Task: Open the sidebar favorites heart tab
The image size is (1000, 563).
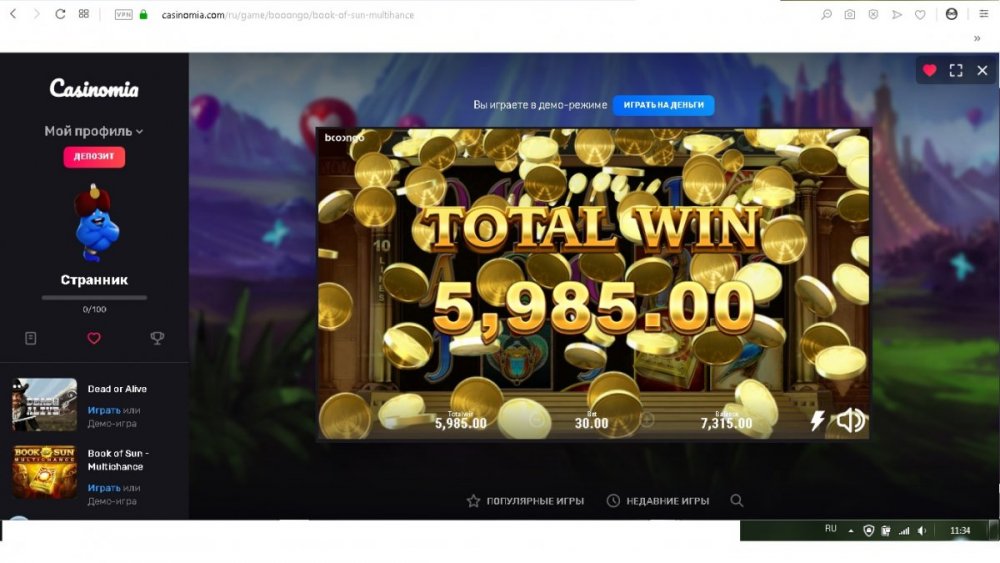Action: tap(94, 338)
